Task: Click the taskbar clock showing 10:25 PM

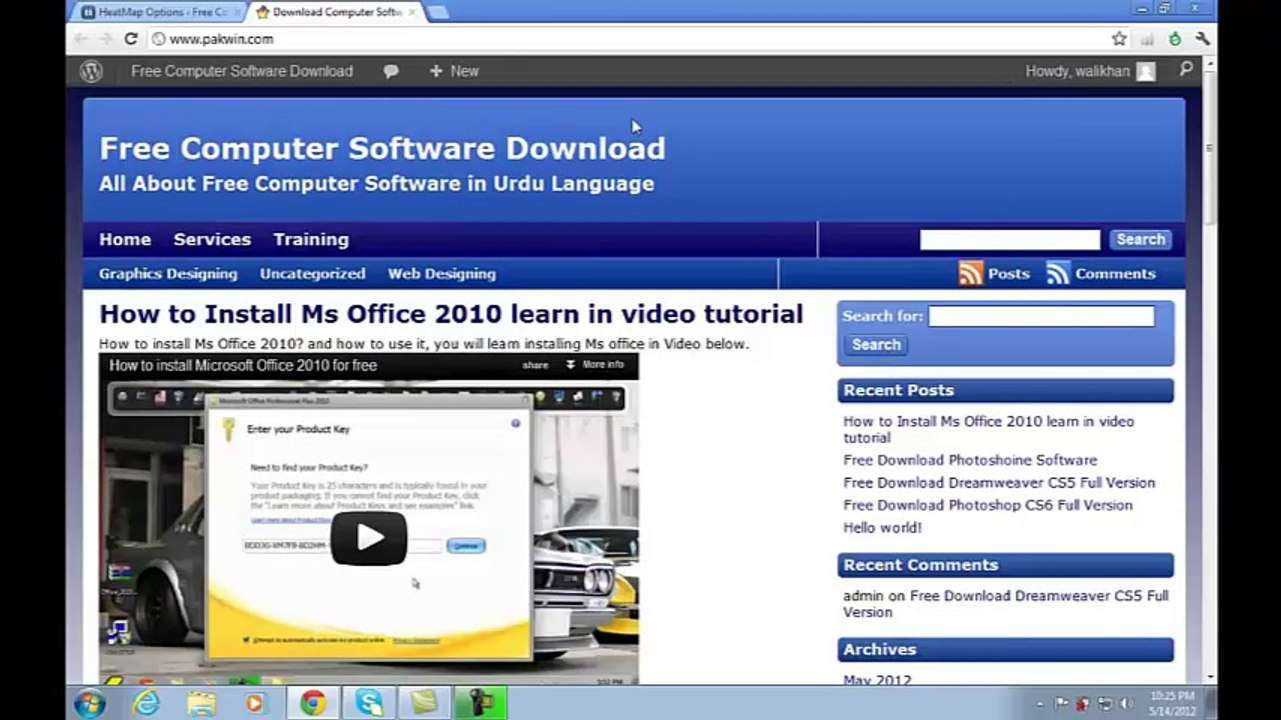Action: tap(1171, 703)
